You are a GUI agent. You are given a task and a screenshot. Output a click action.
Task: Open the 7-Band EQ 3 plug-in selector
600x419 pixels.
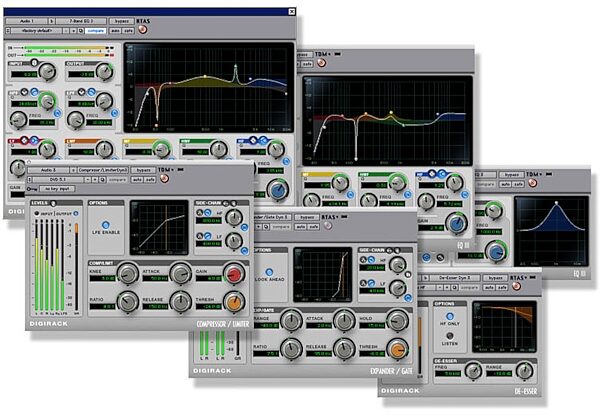[x=81, y=21]
